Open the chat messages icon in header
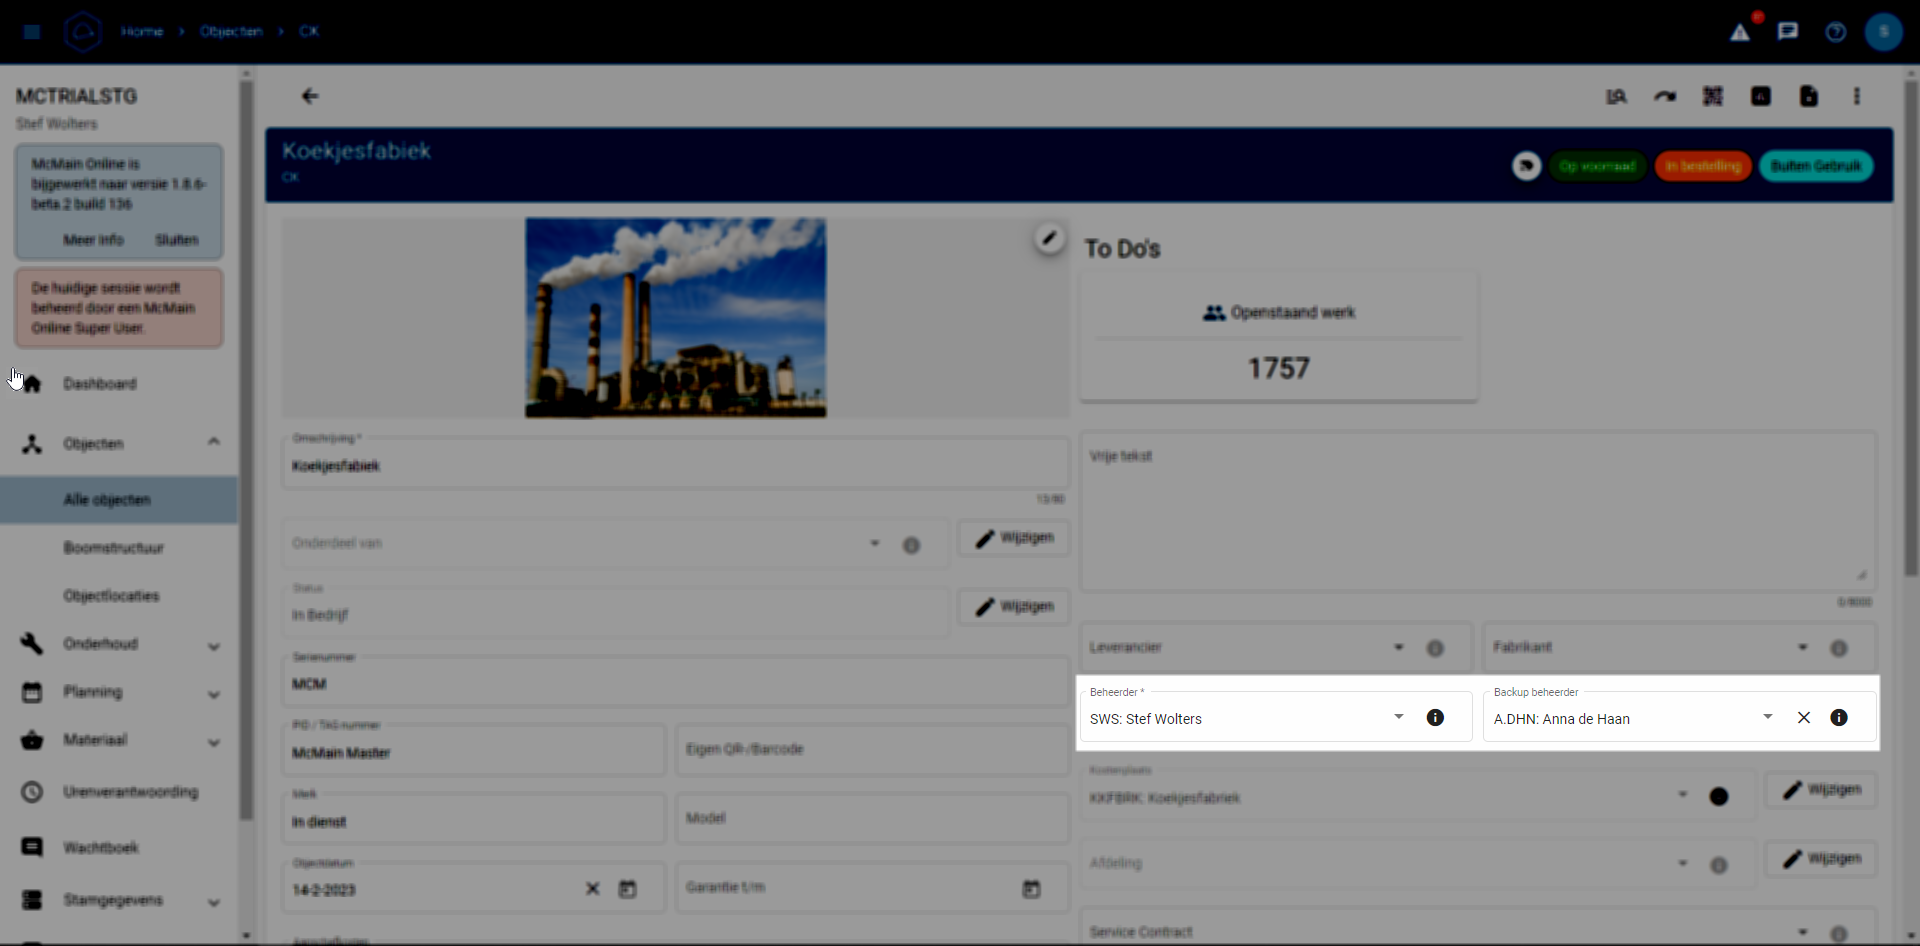The height and width of the screenshot is (946, 1920). pos(1788,32)
